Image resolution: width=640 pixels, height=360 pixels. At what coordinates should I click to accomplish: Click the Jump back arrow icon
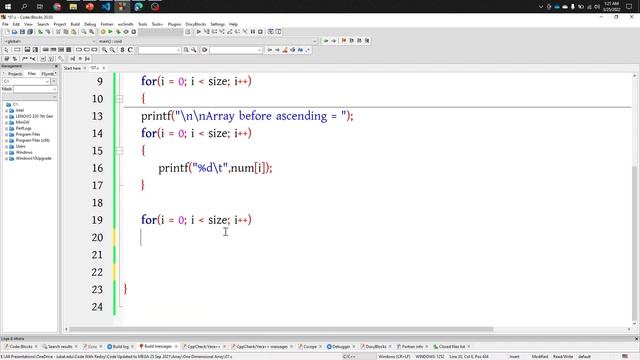326,41
